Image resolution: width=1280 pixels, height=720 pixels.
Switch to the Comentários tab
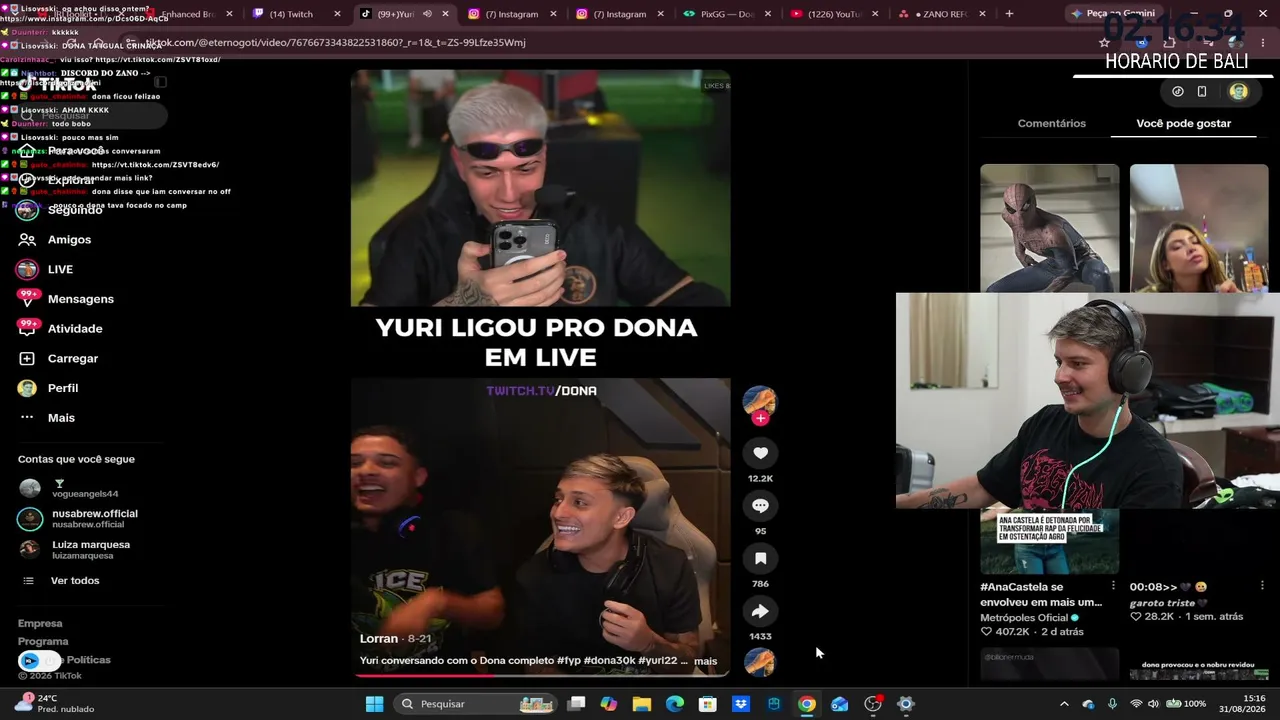point(1051,123)
